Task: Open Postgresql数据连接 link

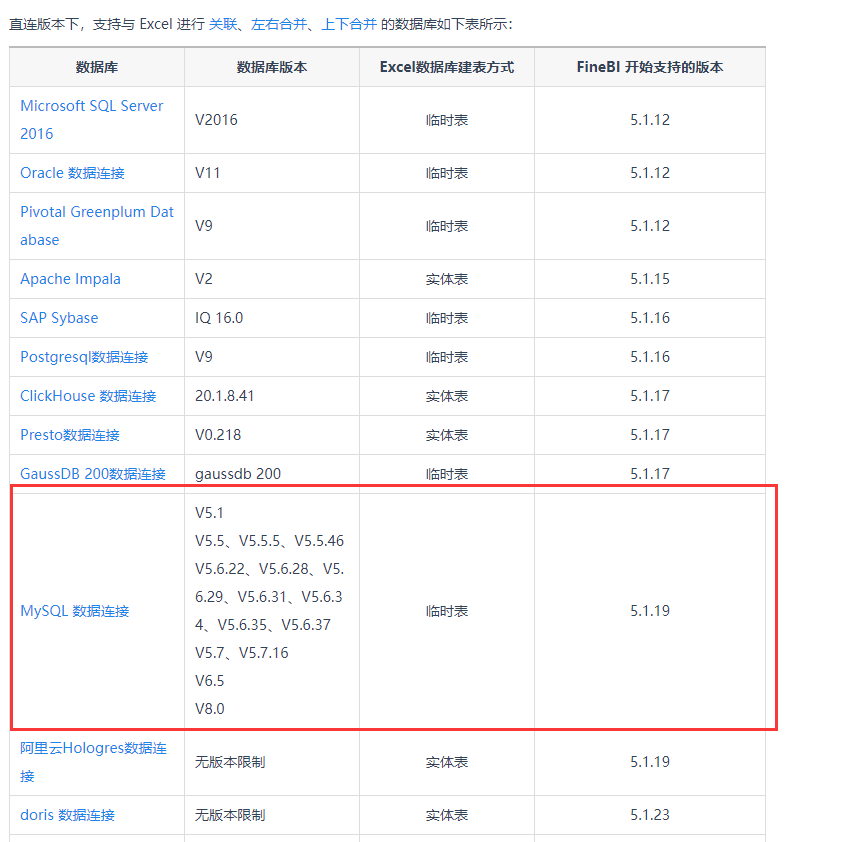Action: click(x=84, y=357)
